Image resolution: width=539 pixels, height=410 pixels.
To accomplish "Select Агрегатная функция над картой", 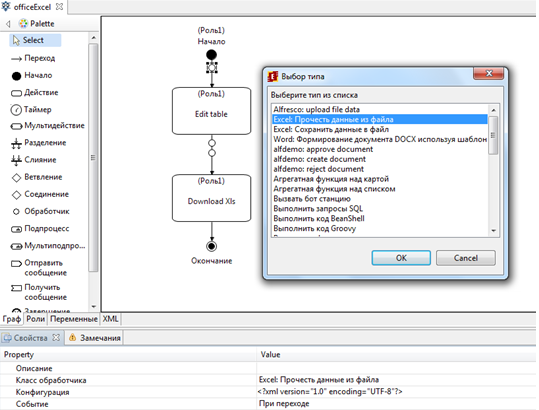I will tap(380, 179).
